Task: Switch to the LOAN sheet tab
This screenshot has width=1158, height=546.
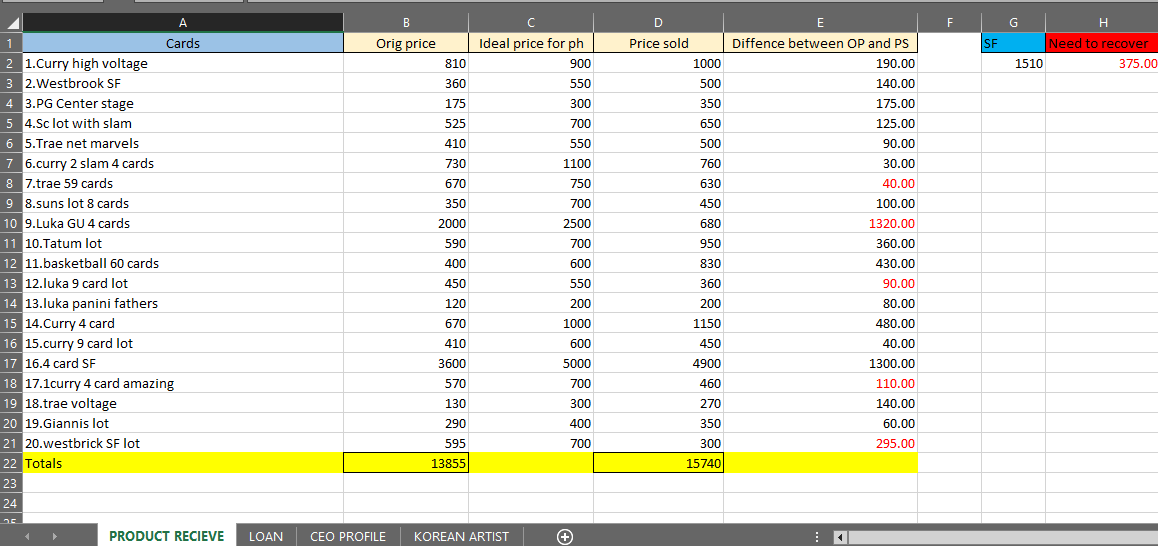Action: point(266,536)
